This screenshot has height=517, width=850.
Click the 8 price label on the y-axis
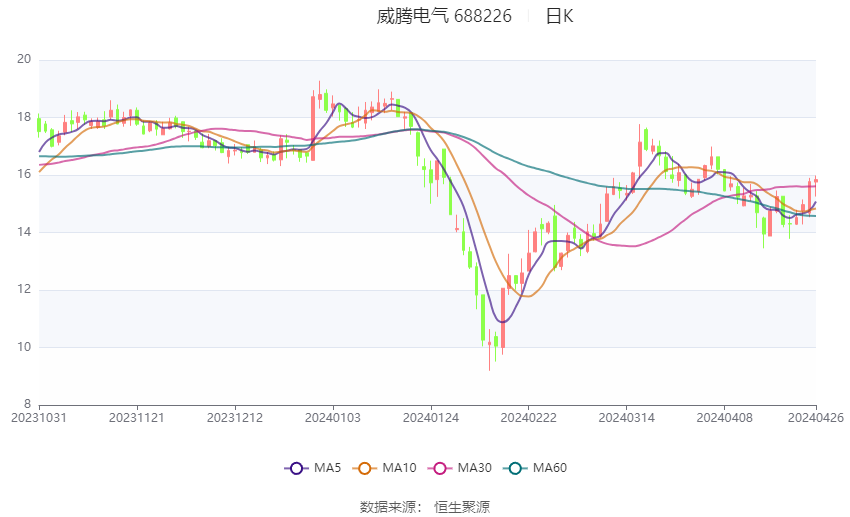click(x=27, y=405)
